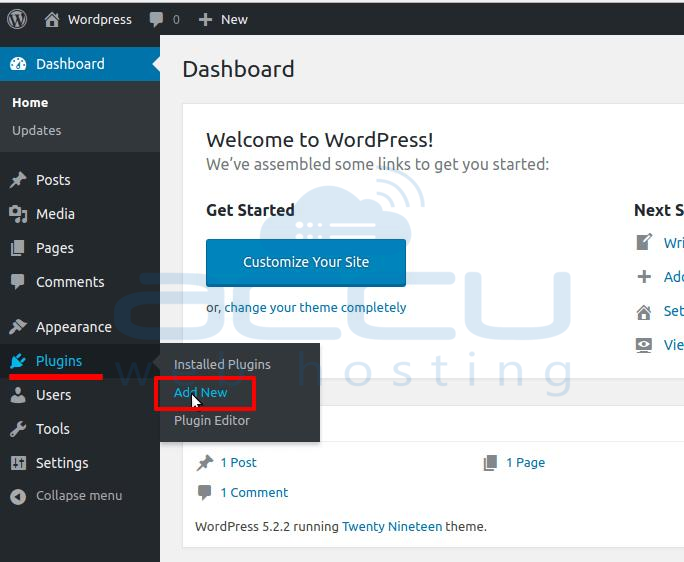Open the Plugins menu

tap(59, 361)
